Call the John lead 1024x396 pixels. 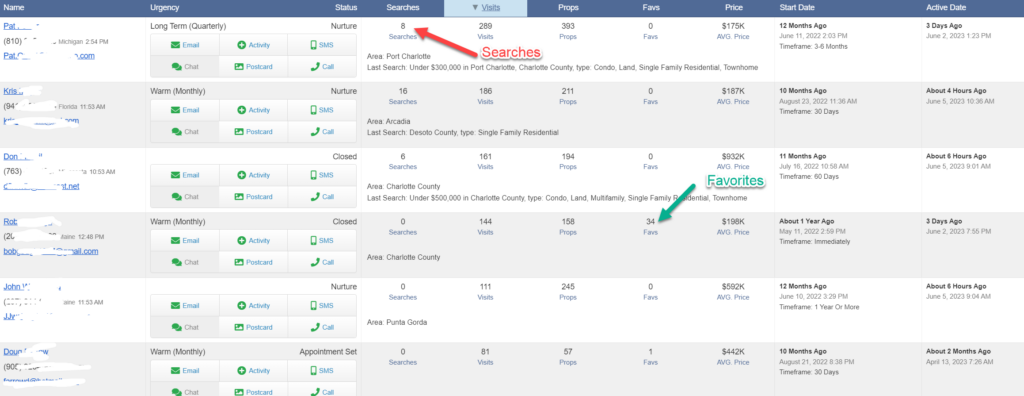[322, 327]
